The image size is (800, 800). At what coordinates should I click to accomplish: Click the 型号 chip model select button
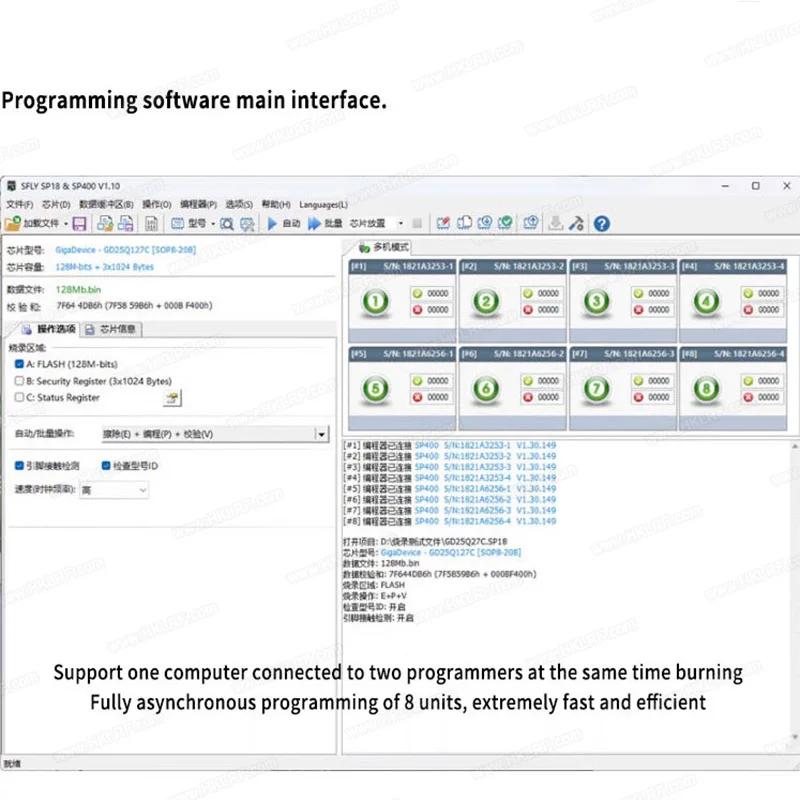point(189,223)
